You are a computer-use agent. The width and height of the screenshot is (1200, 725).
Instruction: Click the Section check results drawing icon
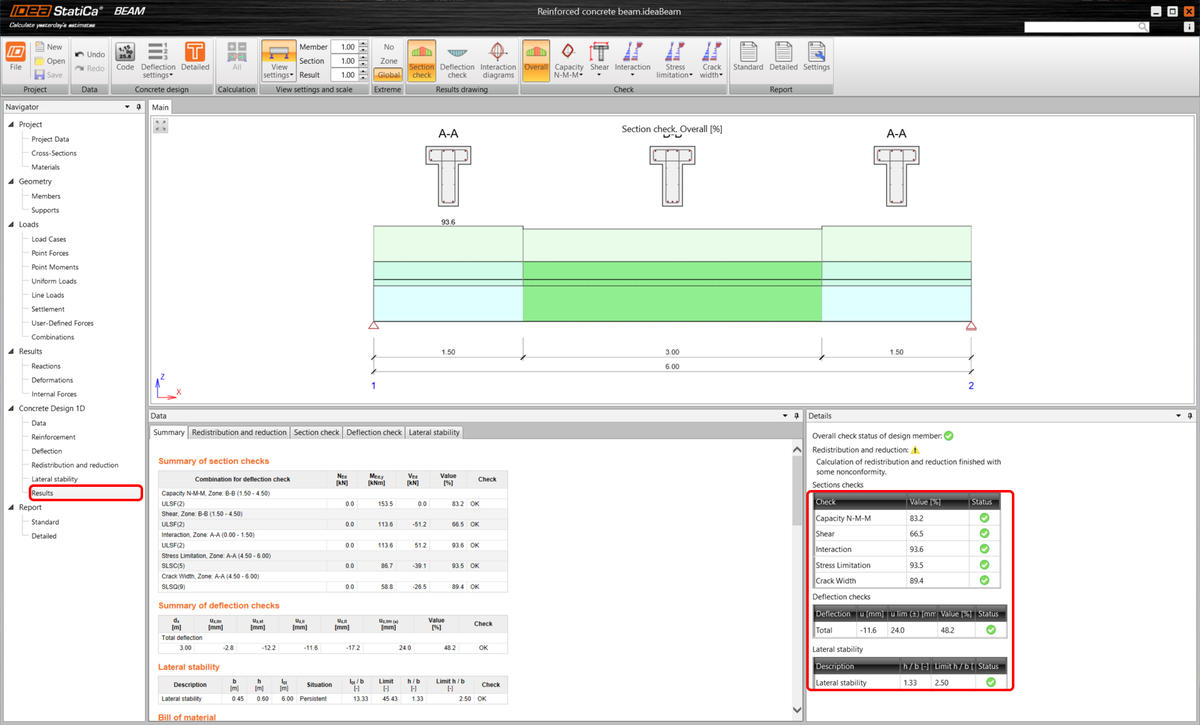coord(421,60)
